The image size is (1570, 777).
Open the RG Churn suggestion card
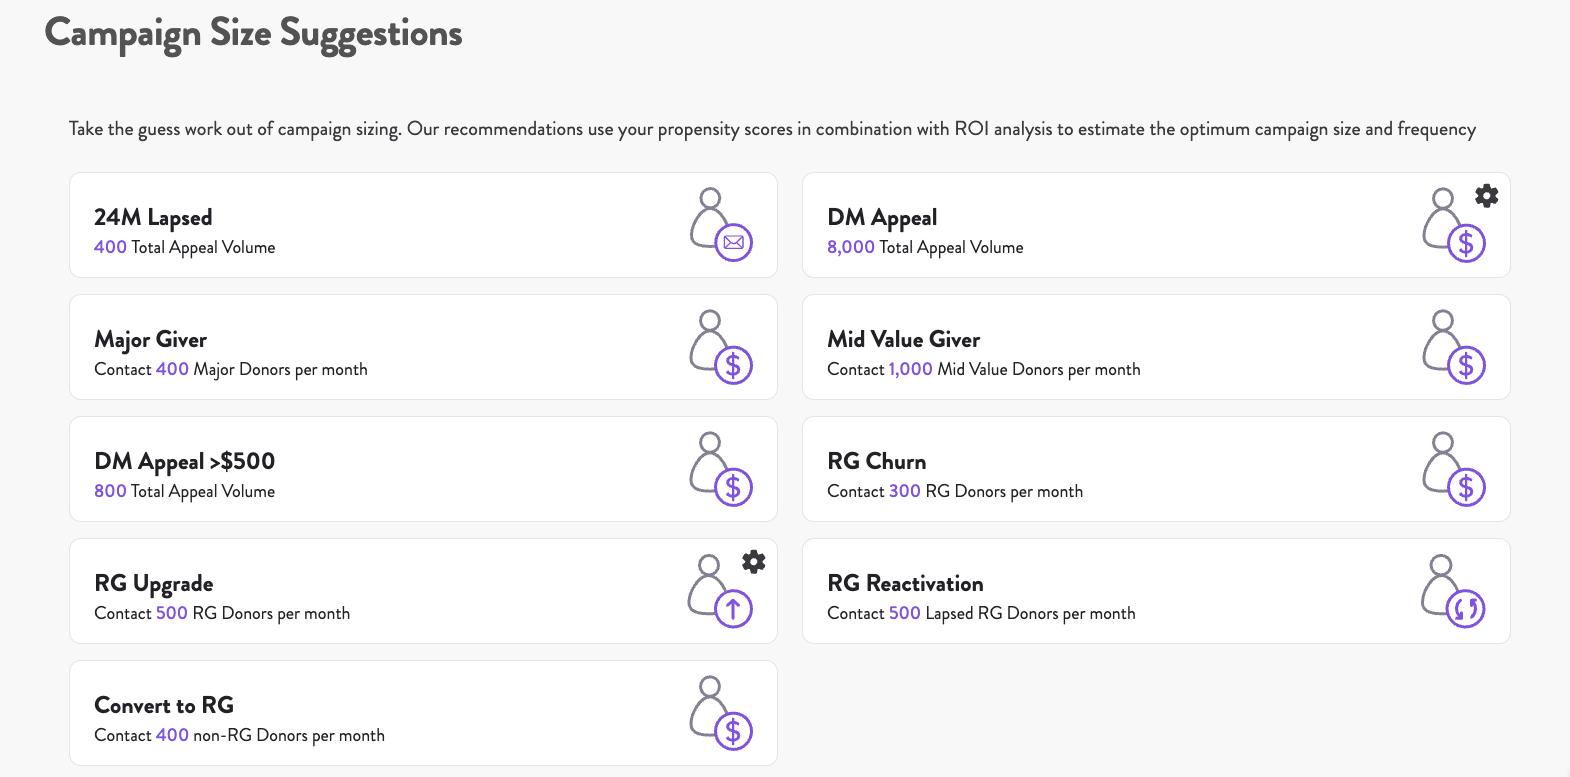[x=1156, y=469]
